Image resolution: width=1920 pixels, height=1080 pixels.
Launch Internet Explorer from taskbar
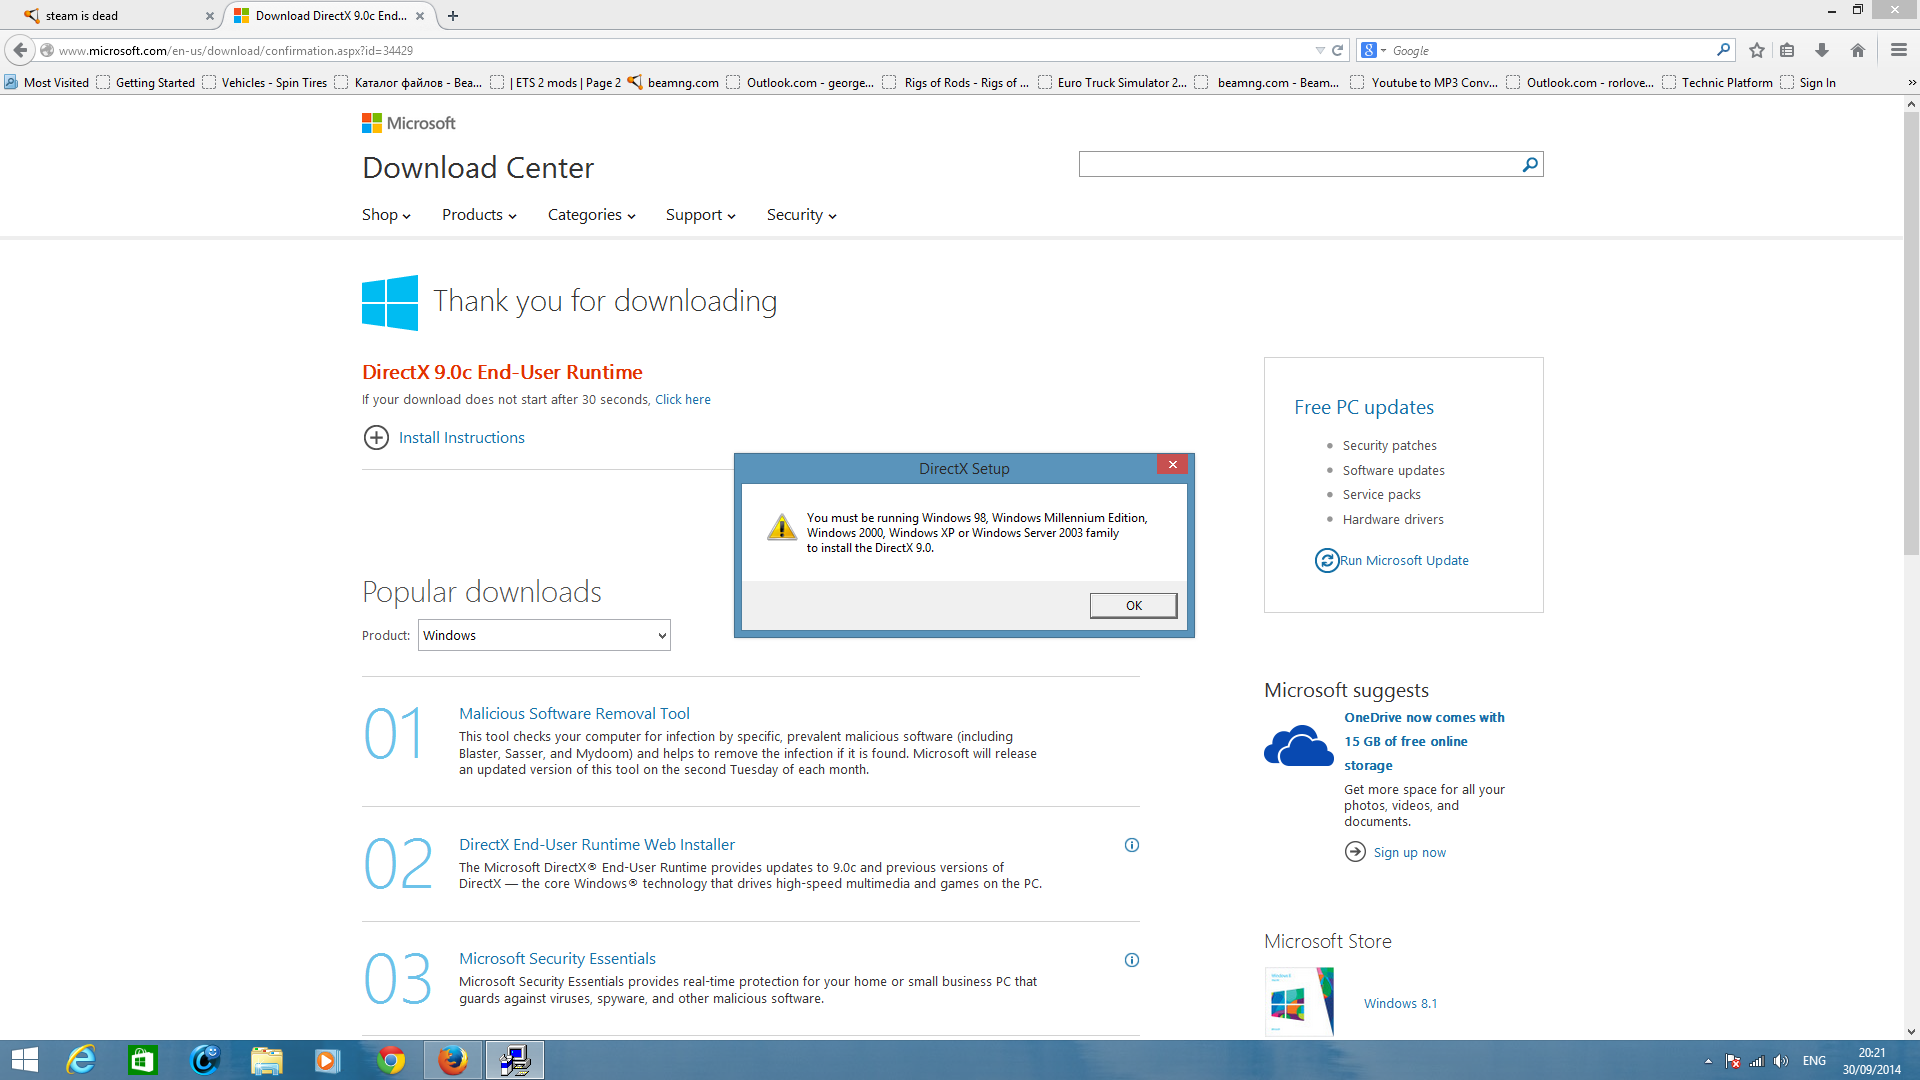click(81, 1060)
